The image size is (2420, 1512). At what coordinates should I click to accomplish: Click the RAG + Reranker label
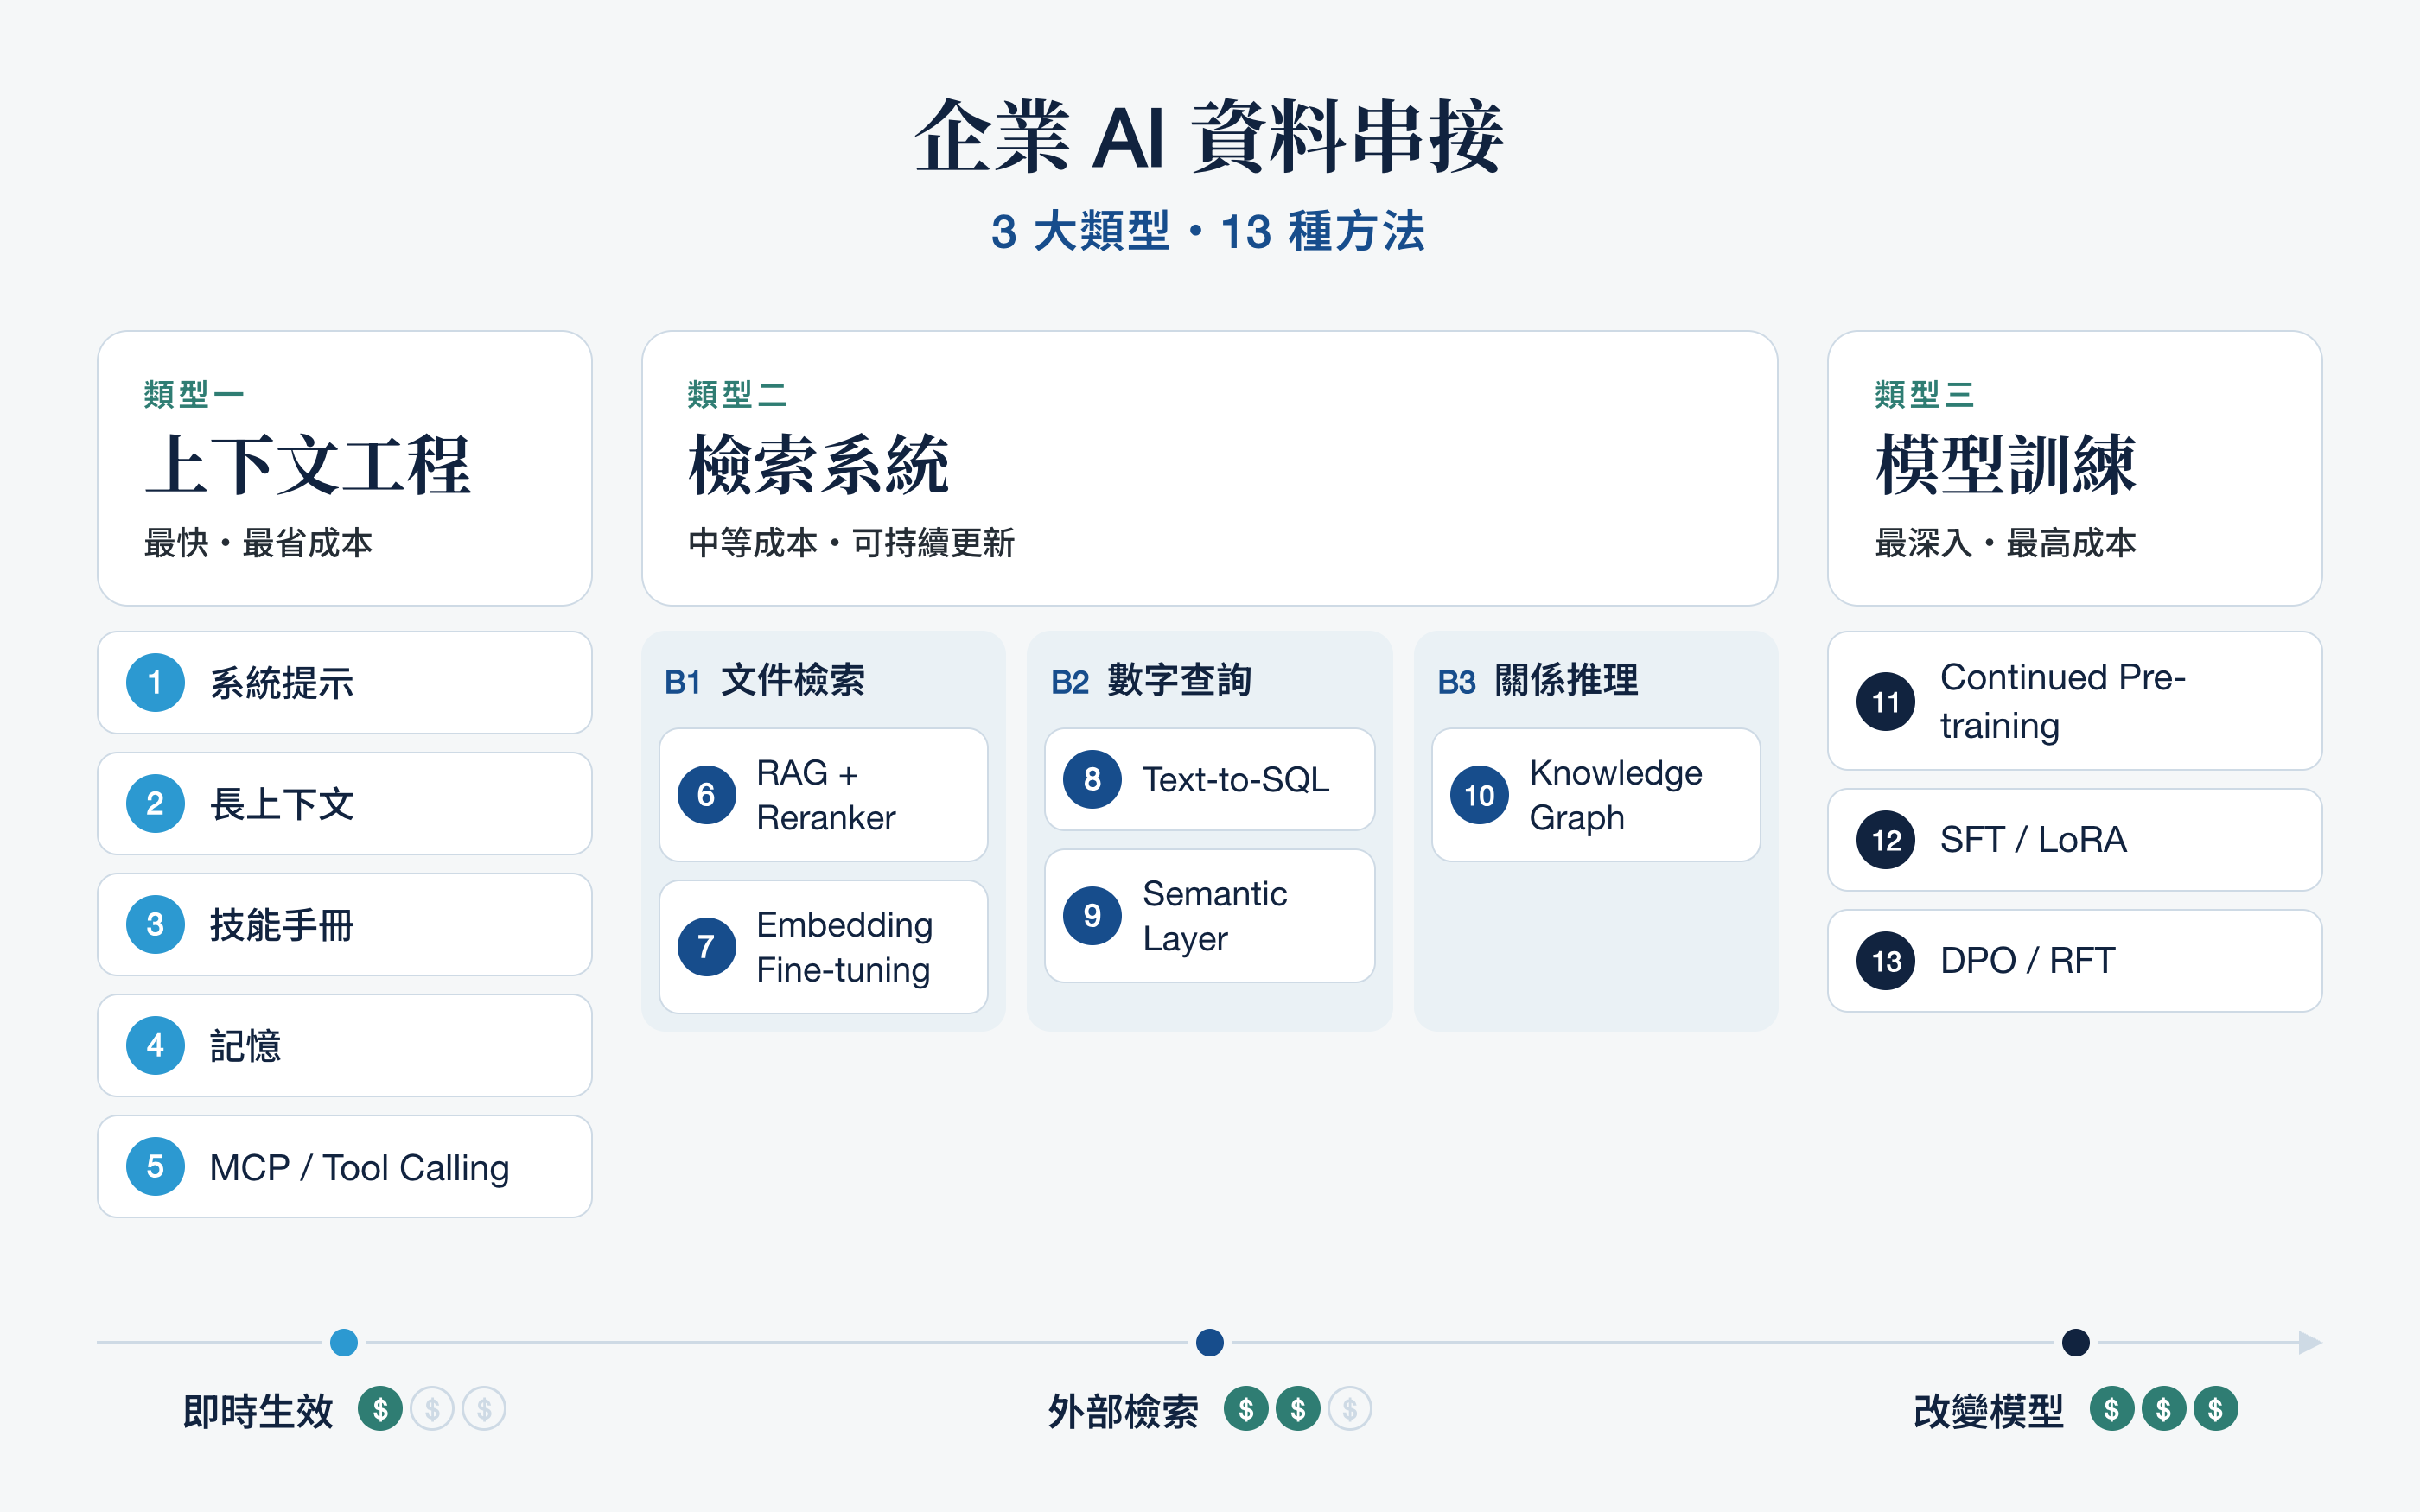(x=825, y=795)
